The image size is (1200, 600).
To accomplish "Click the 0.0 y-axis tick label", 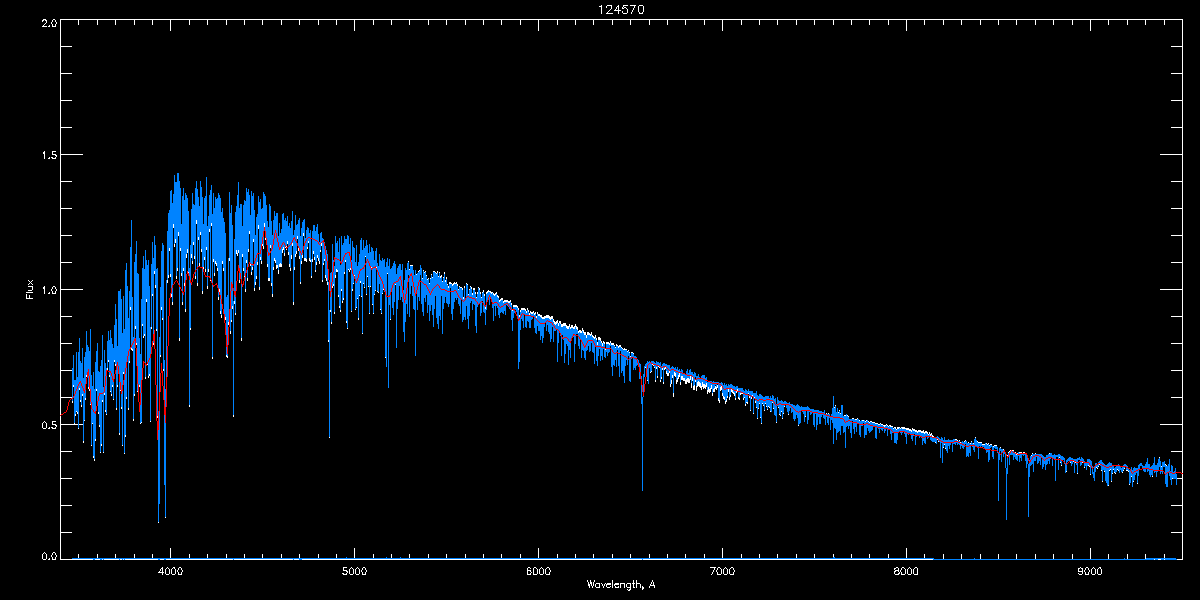I will 48,557.
